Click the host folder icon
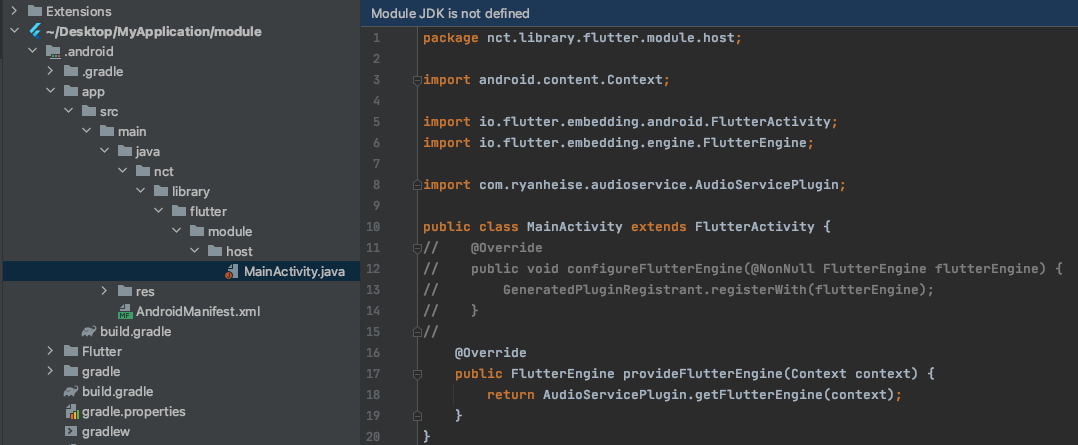Screen dimensions: 1078x445 (x=213, y=251)
